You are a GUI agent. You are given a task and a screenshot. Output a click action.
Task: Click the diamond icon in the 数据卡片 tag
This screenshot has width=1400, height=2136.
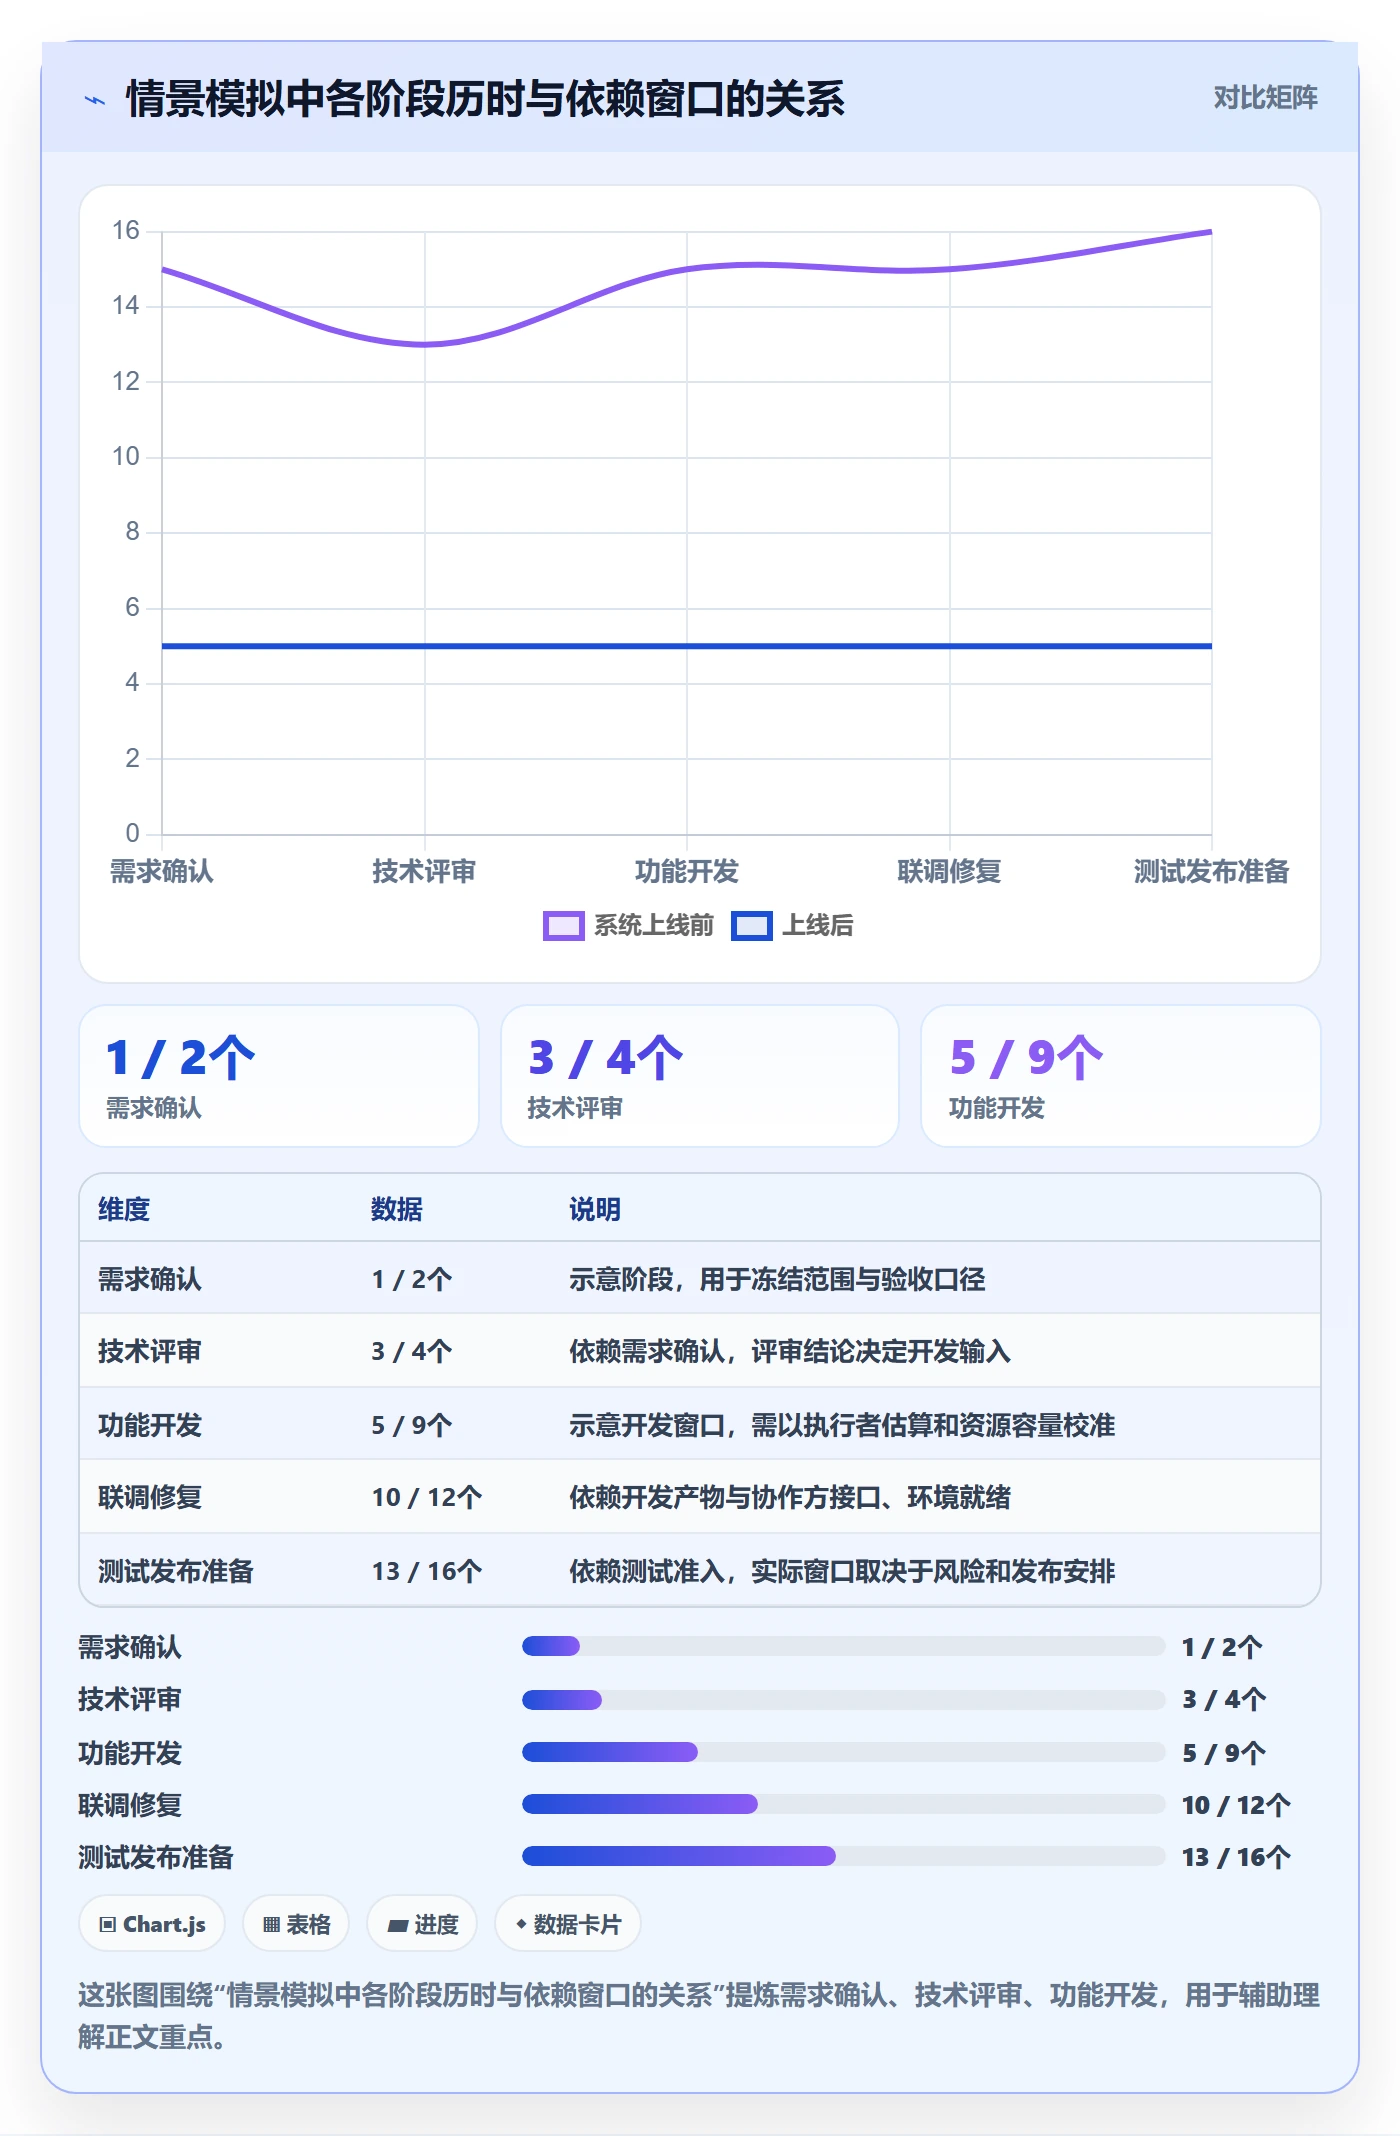tap(521, 1924)
